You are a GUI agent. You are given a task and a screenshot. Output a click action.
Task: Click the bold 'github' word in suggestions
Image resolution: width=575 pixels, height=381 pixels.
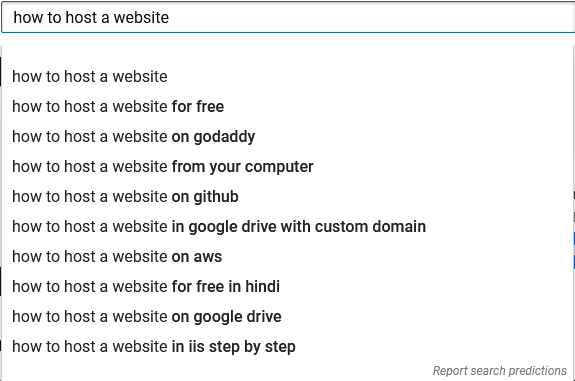pos(216,197)
